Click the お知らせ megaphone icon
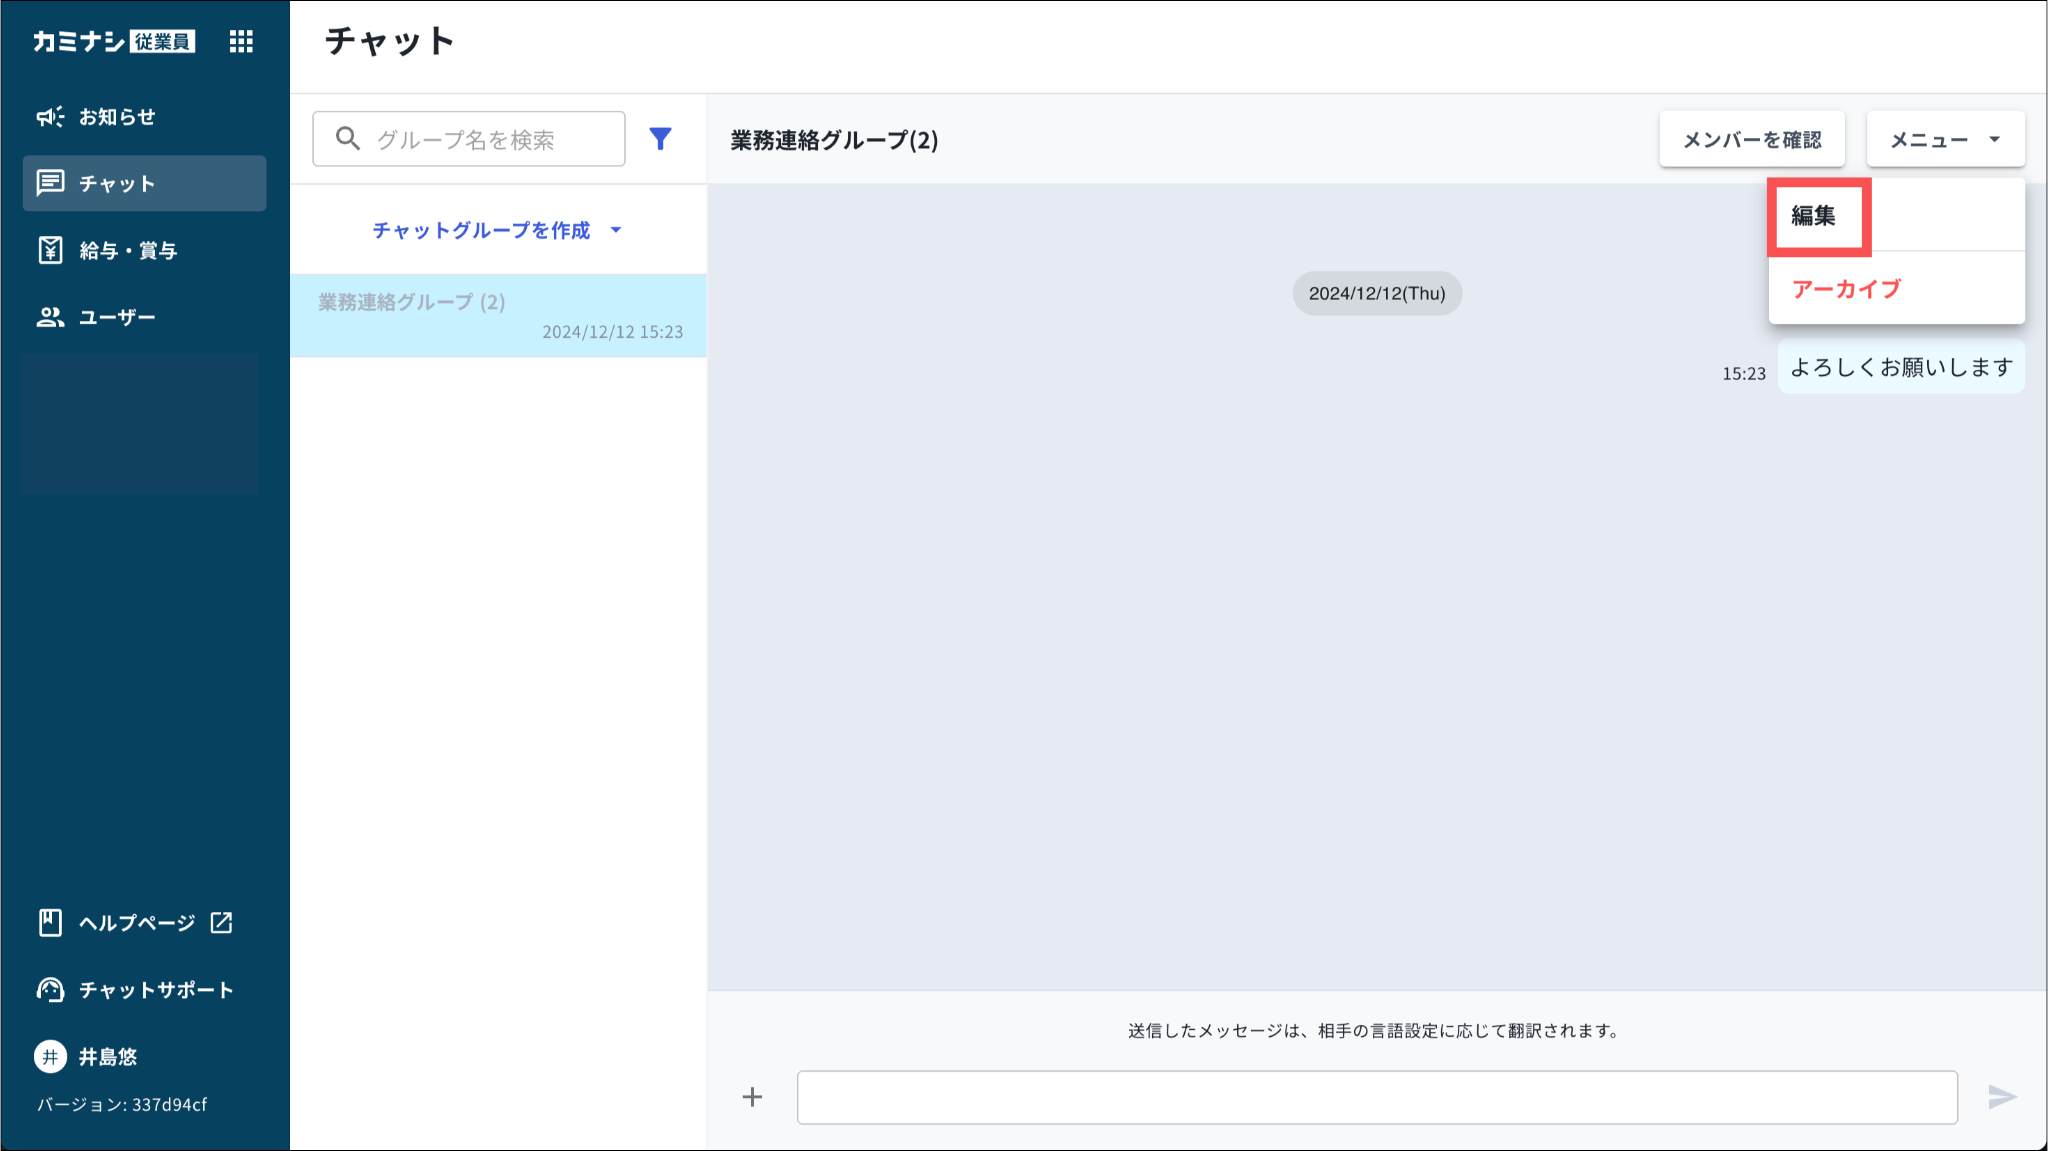 (x=50, y=117)
